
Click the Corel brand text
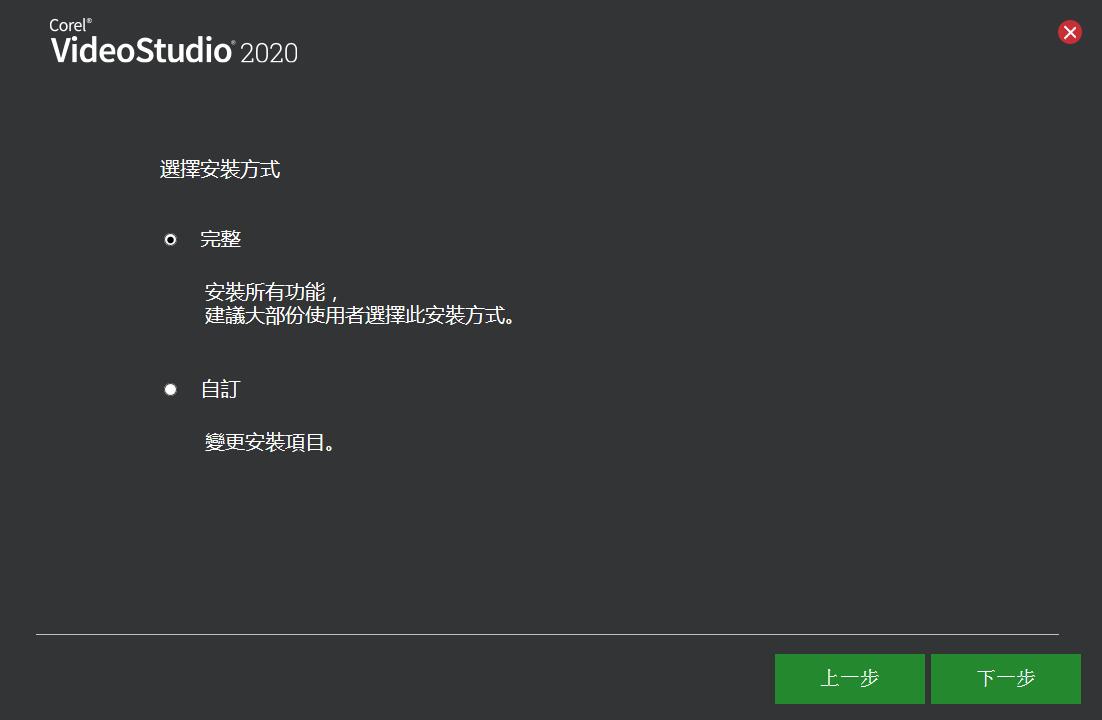[67, 25]
